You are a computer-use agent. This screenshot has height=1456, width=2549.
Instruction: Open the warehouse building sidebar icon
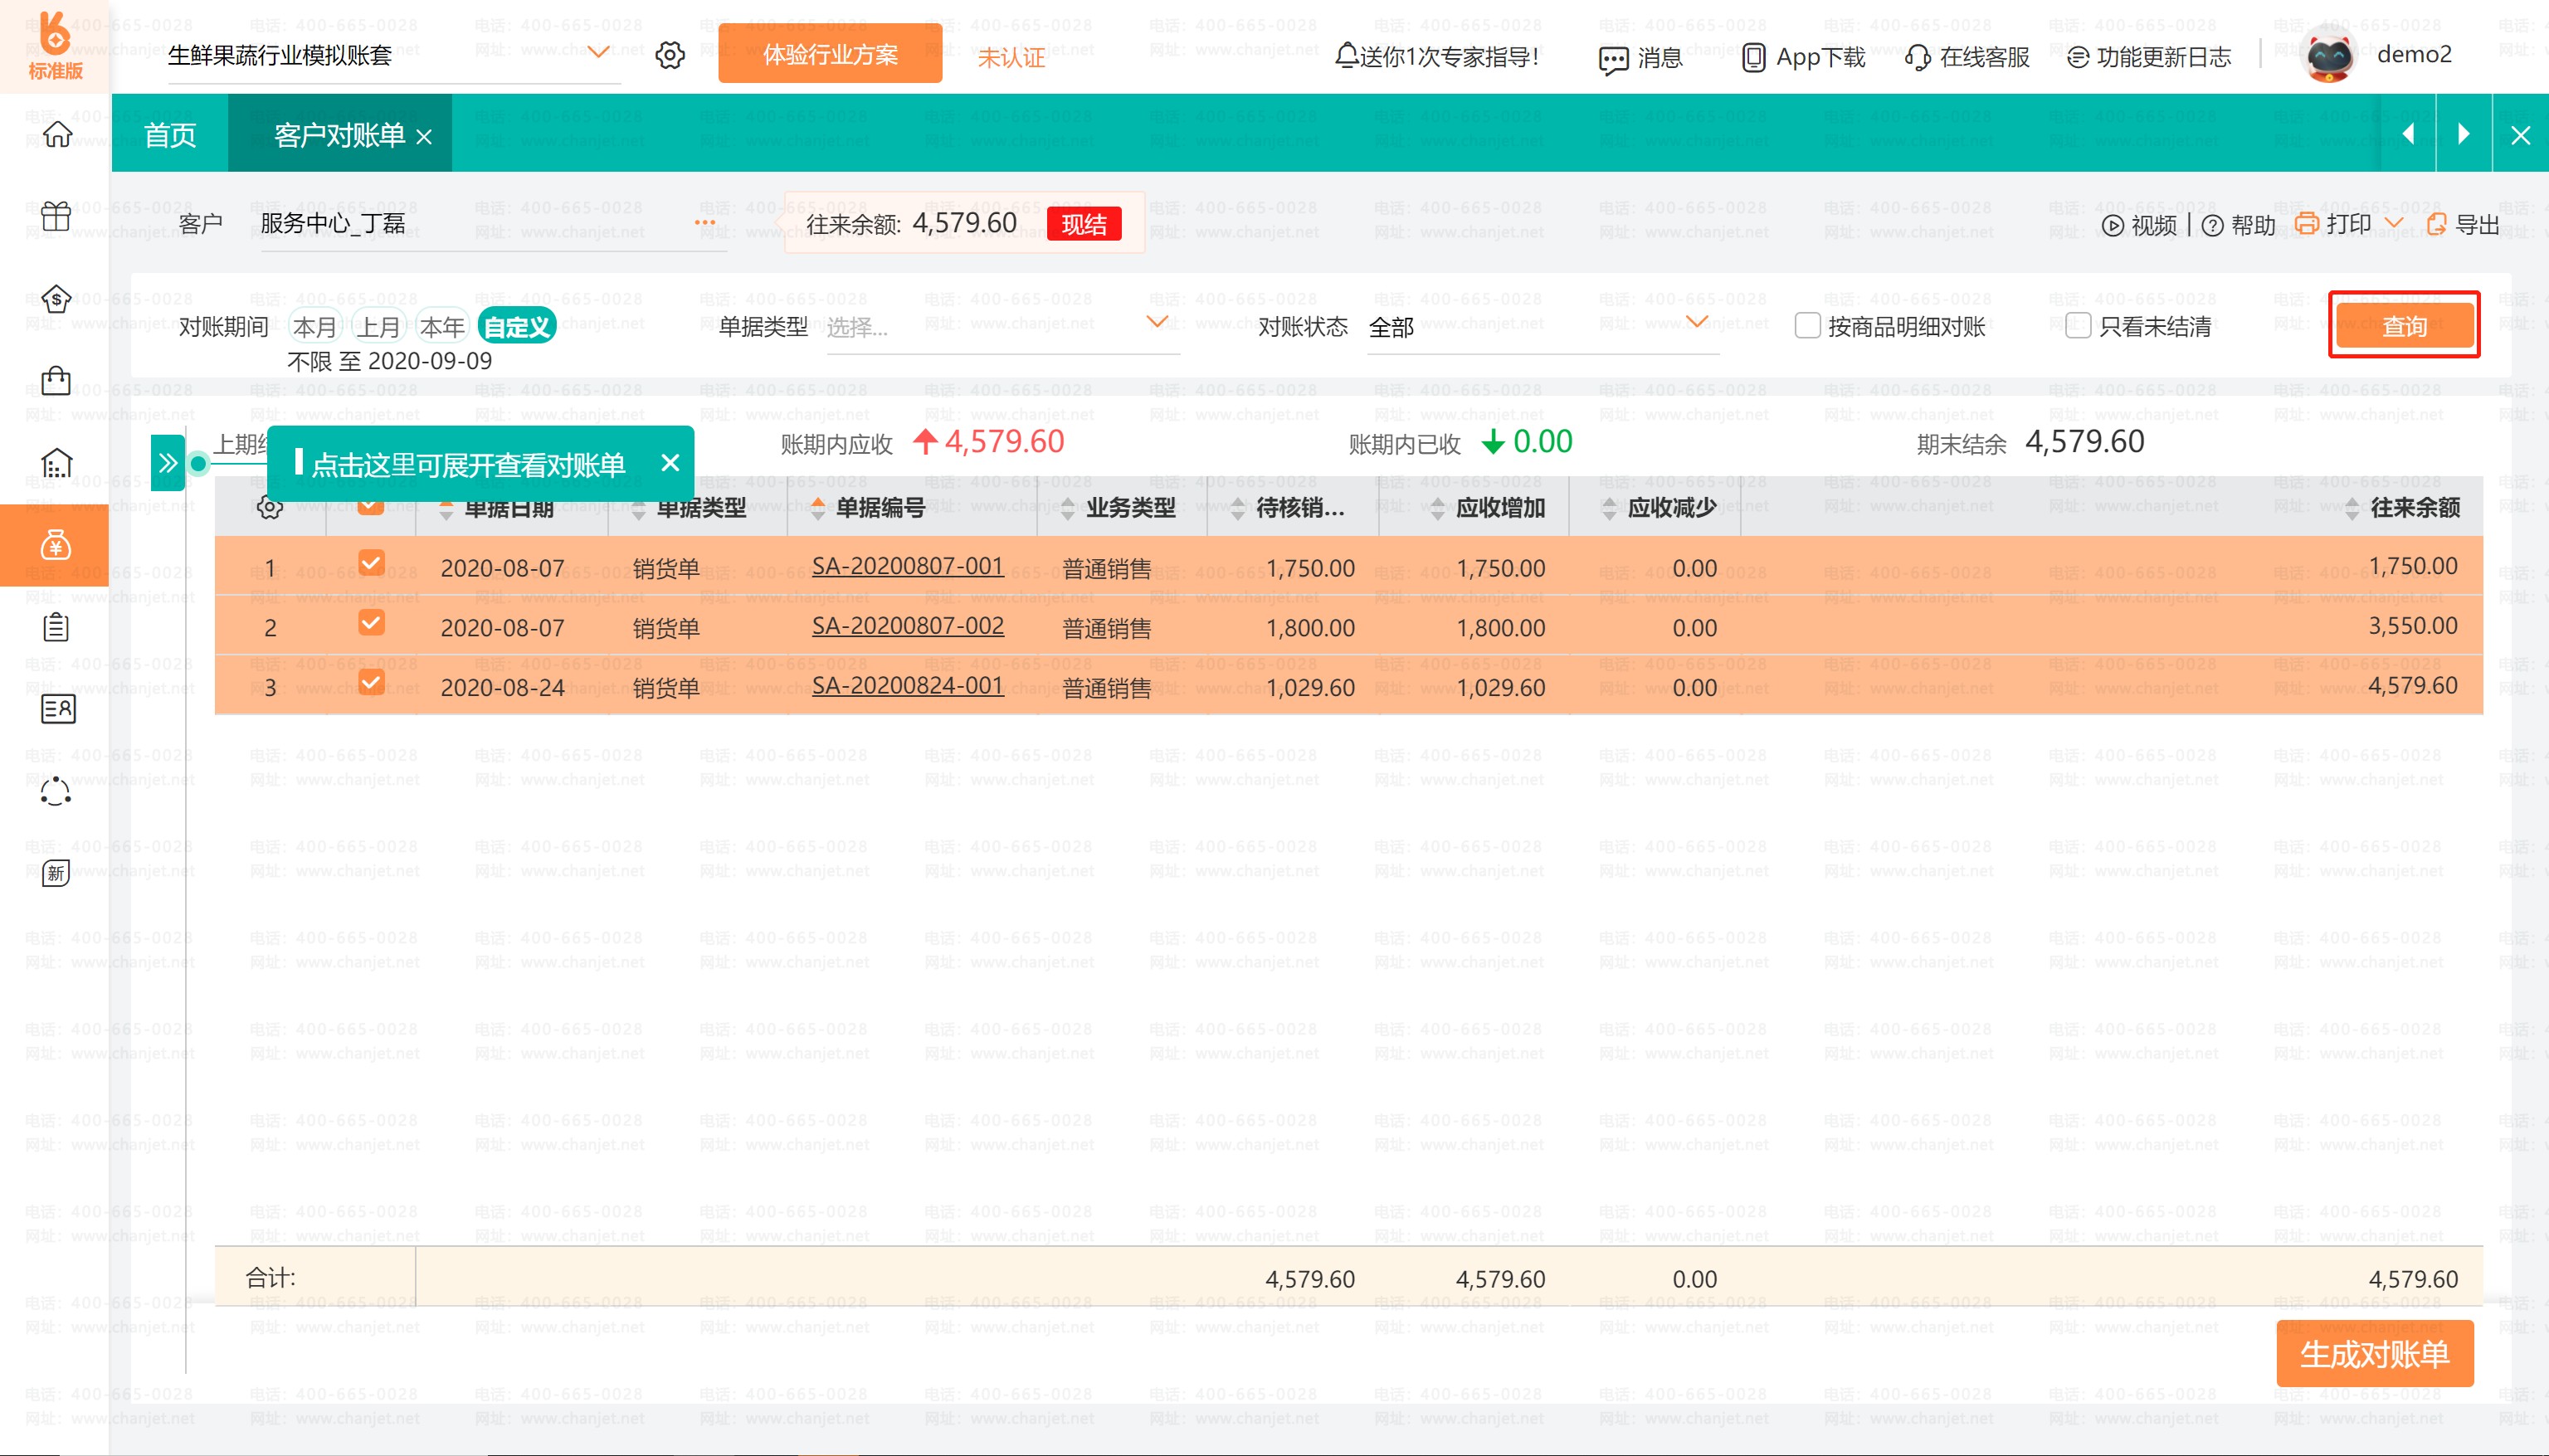(x=56, y=463)
